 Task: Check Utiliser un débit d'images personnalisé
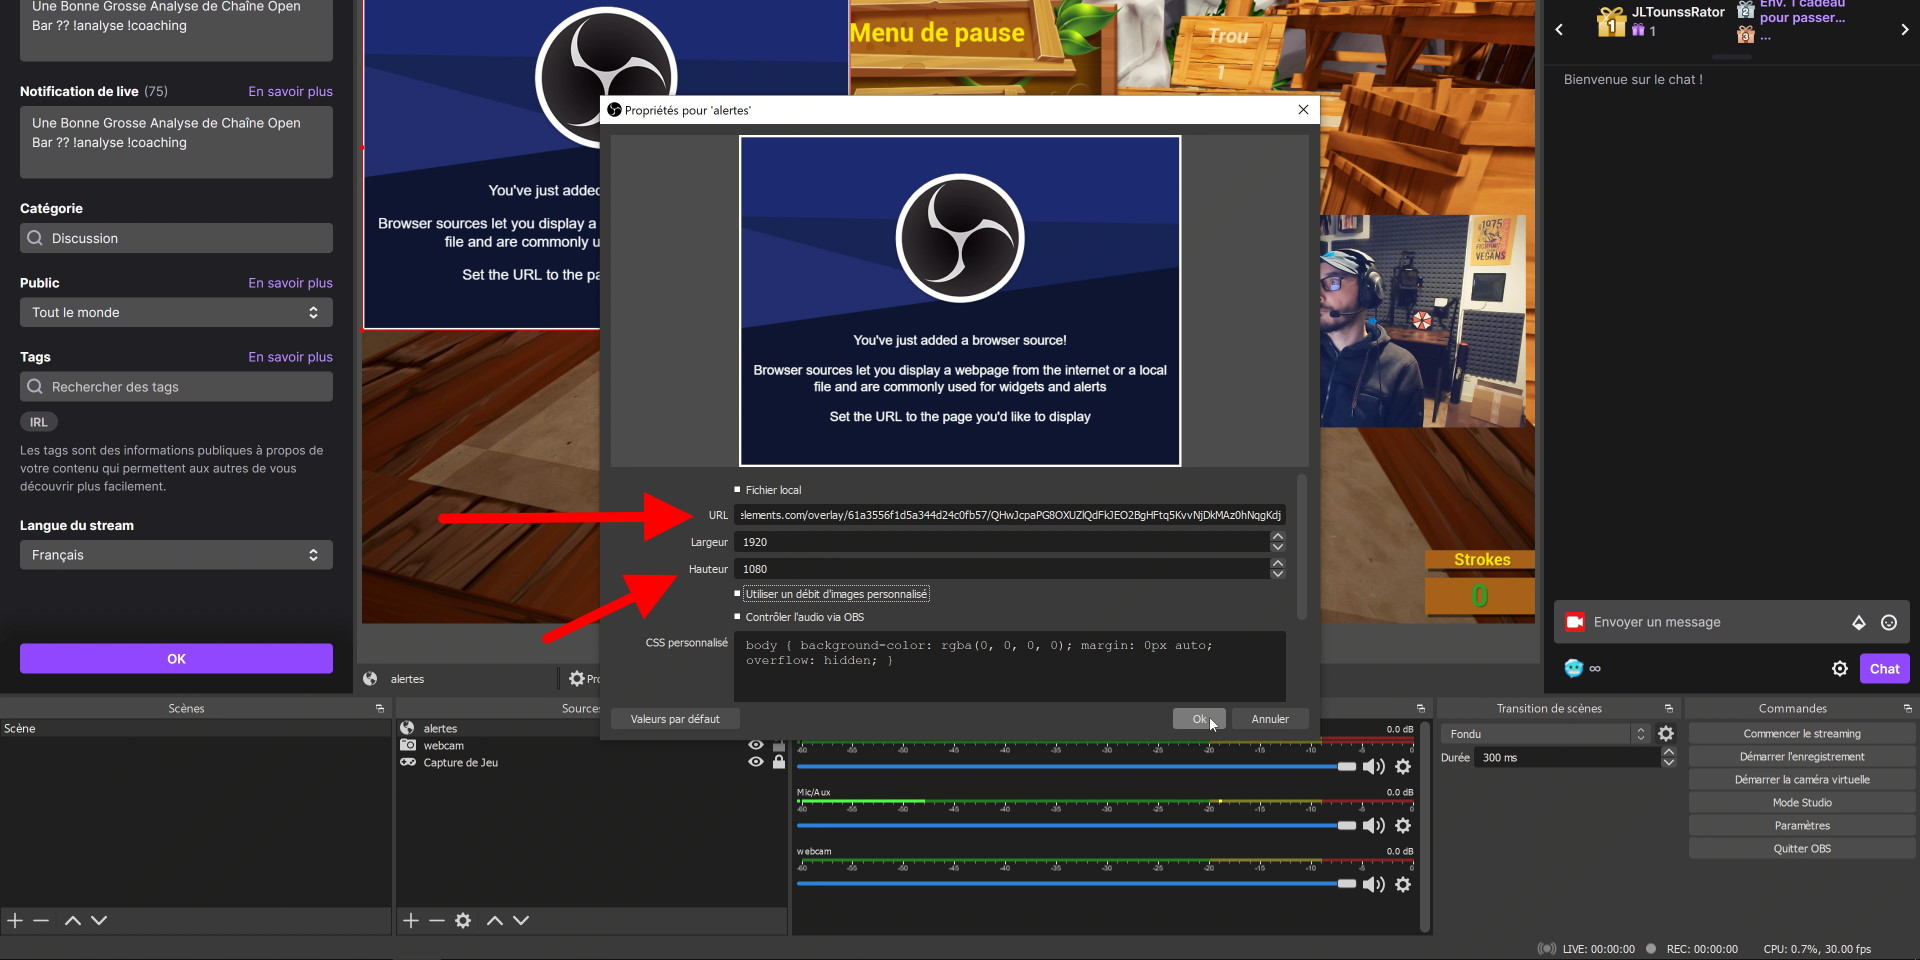(x=738, y=594)
